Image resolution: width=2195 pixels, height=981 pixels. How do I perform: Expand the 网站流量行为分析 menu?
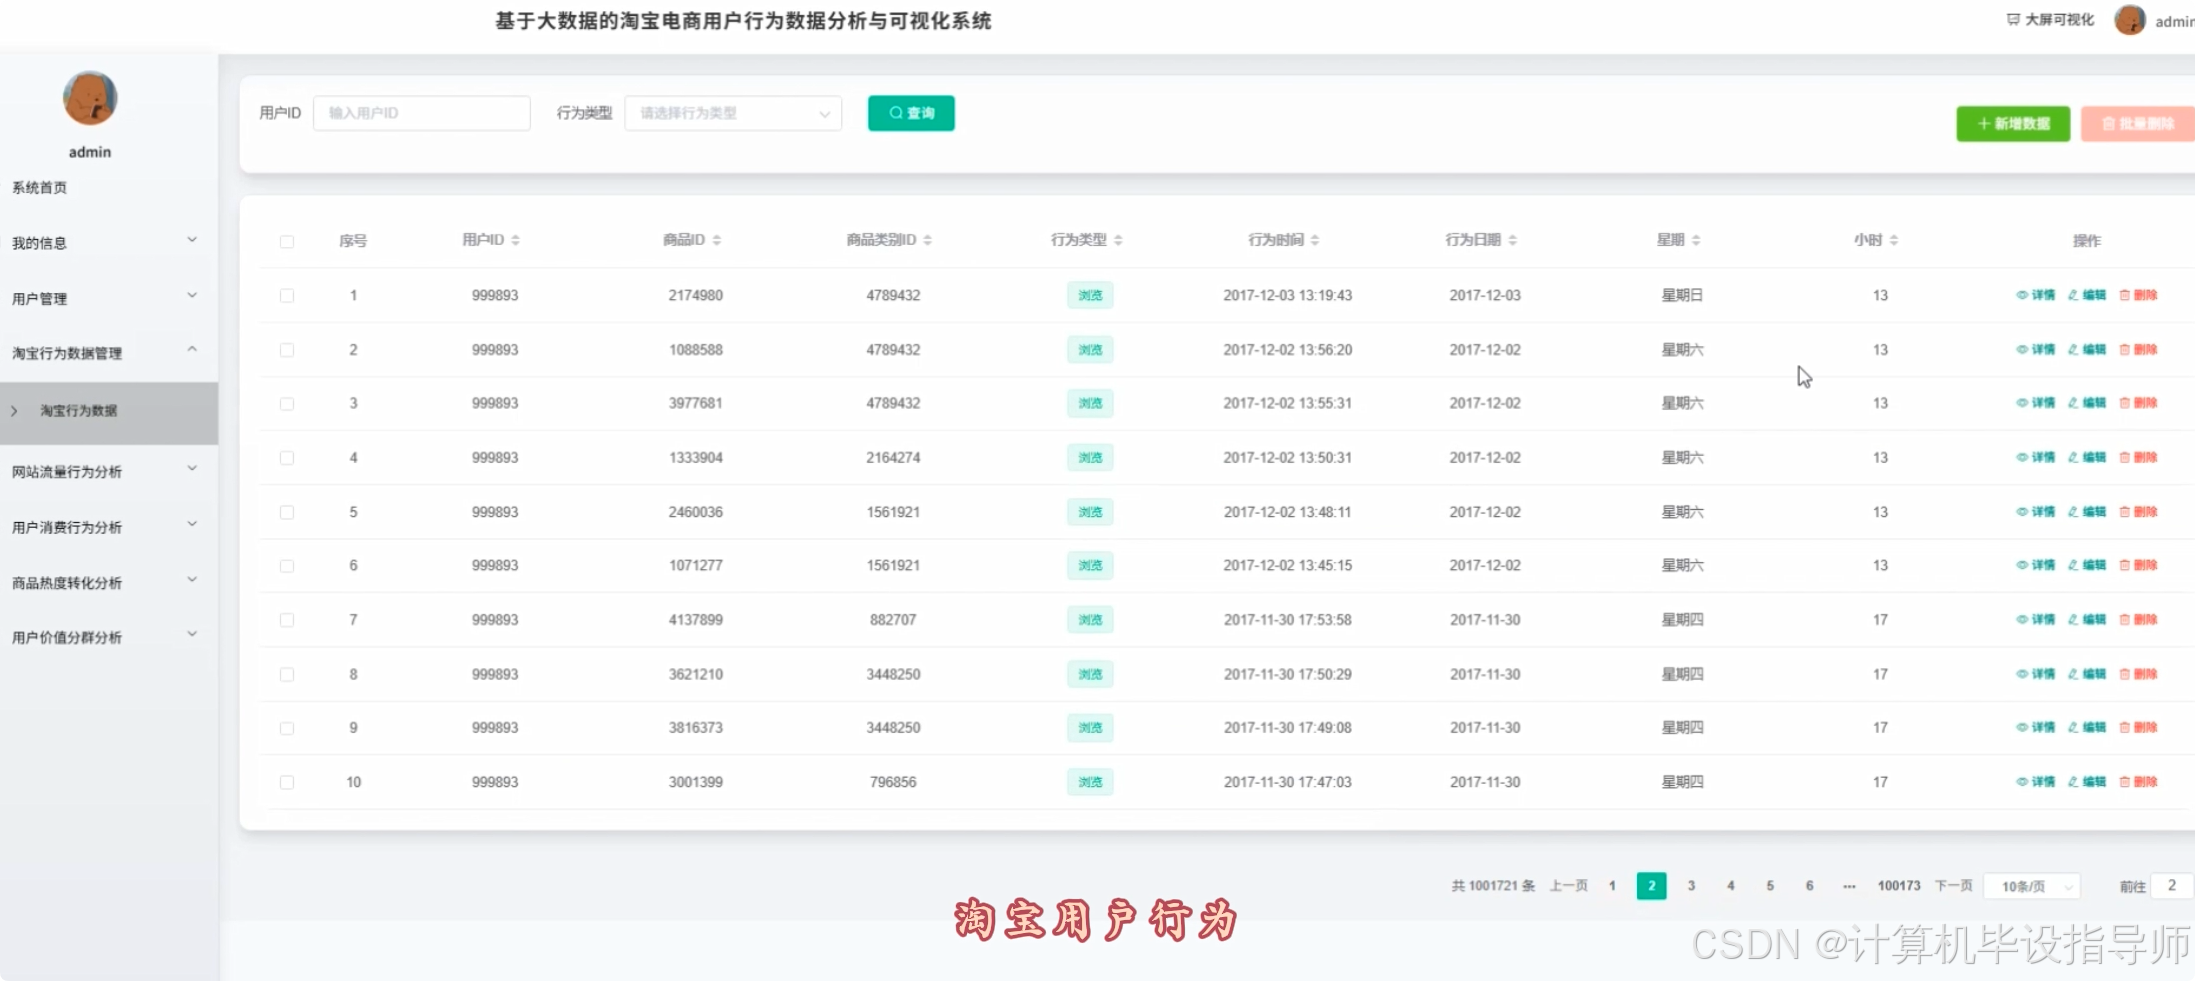[108, 471]
